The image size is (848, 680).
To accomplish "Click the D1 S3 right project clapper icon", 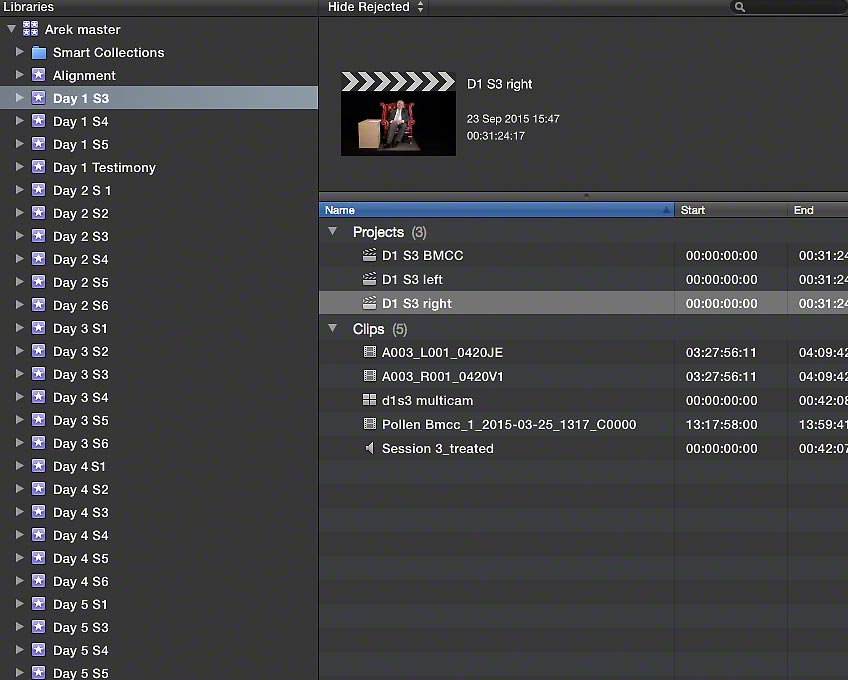I will tap(369, 303).
